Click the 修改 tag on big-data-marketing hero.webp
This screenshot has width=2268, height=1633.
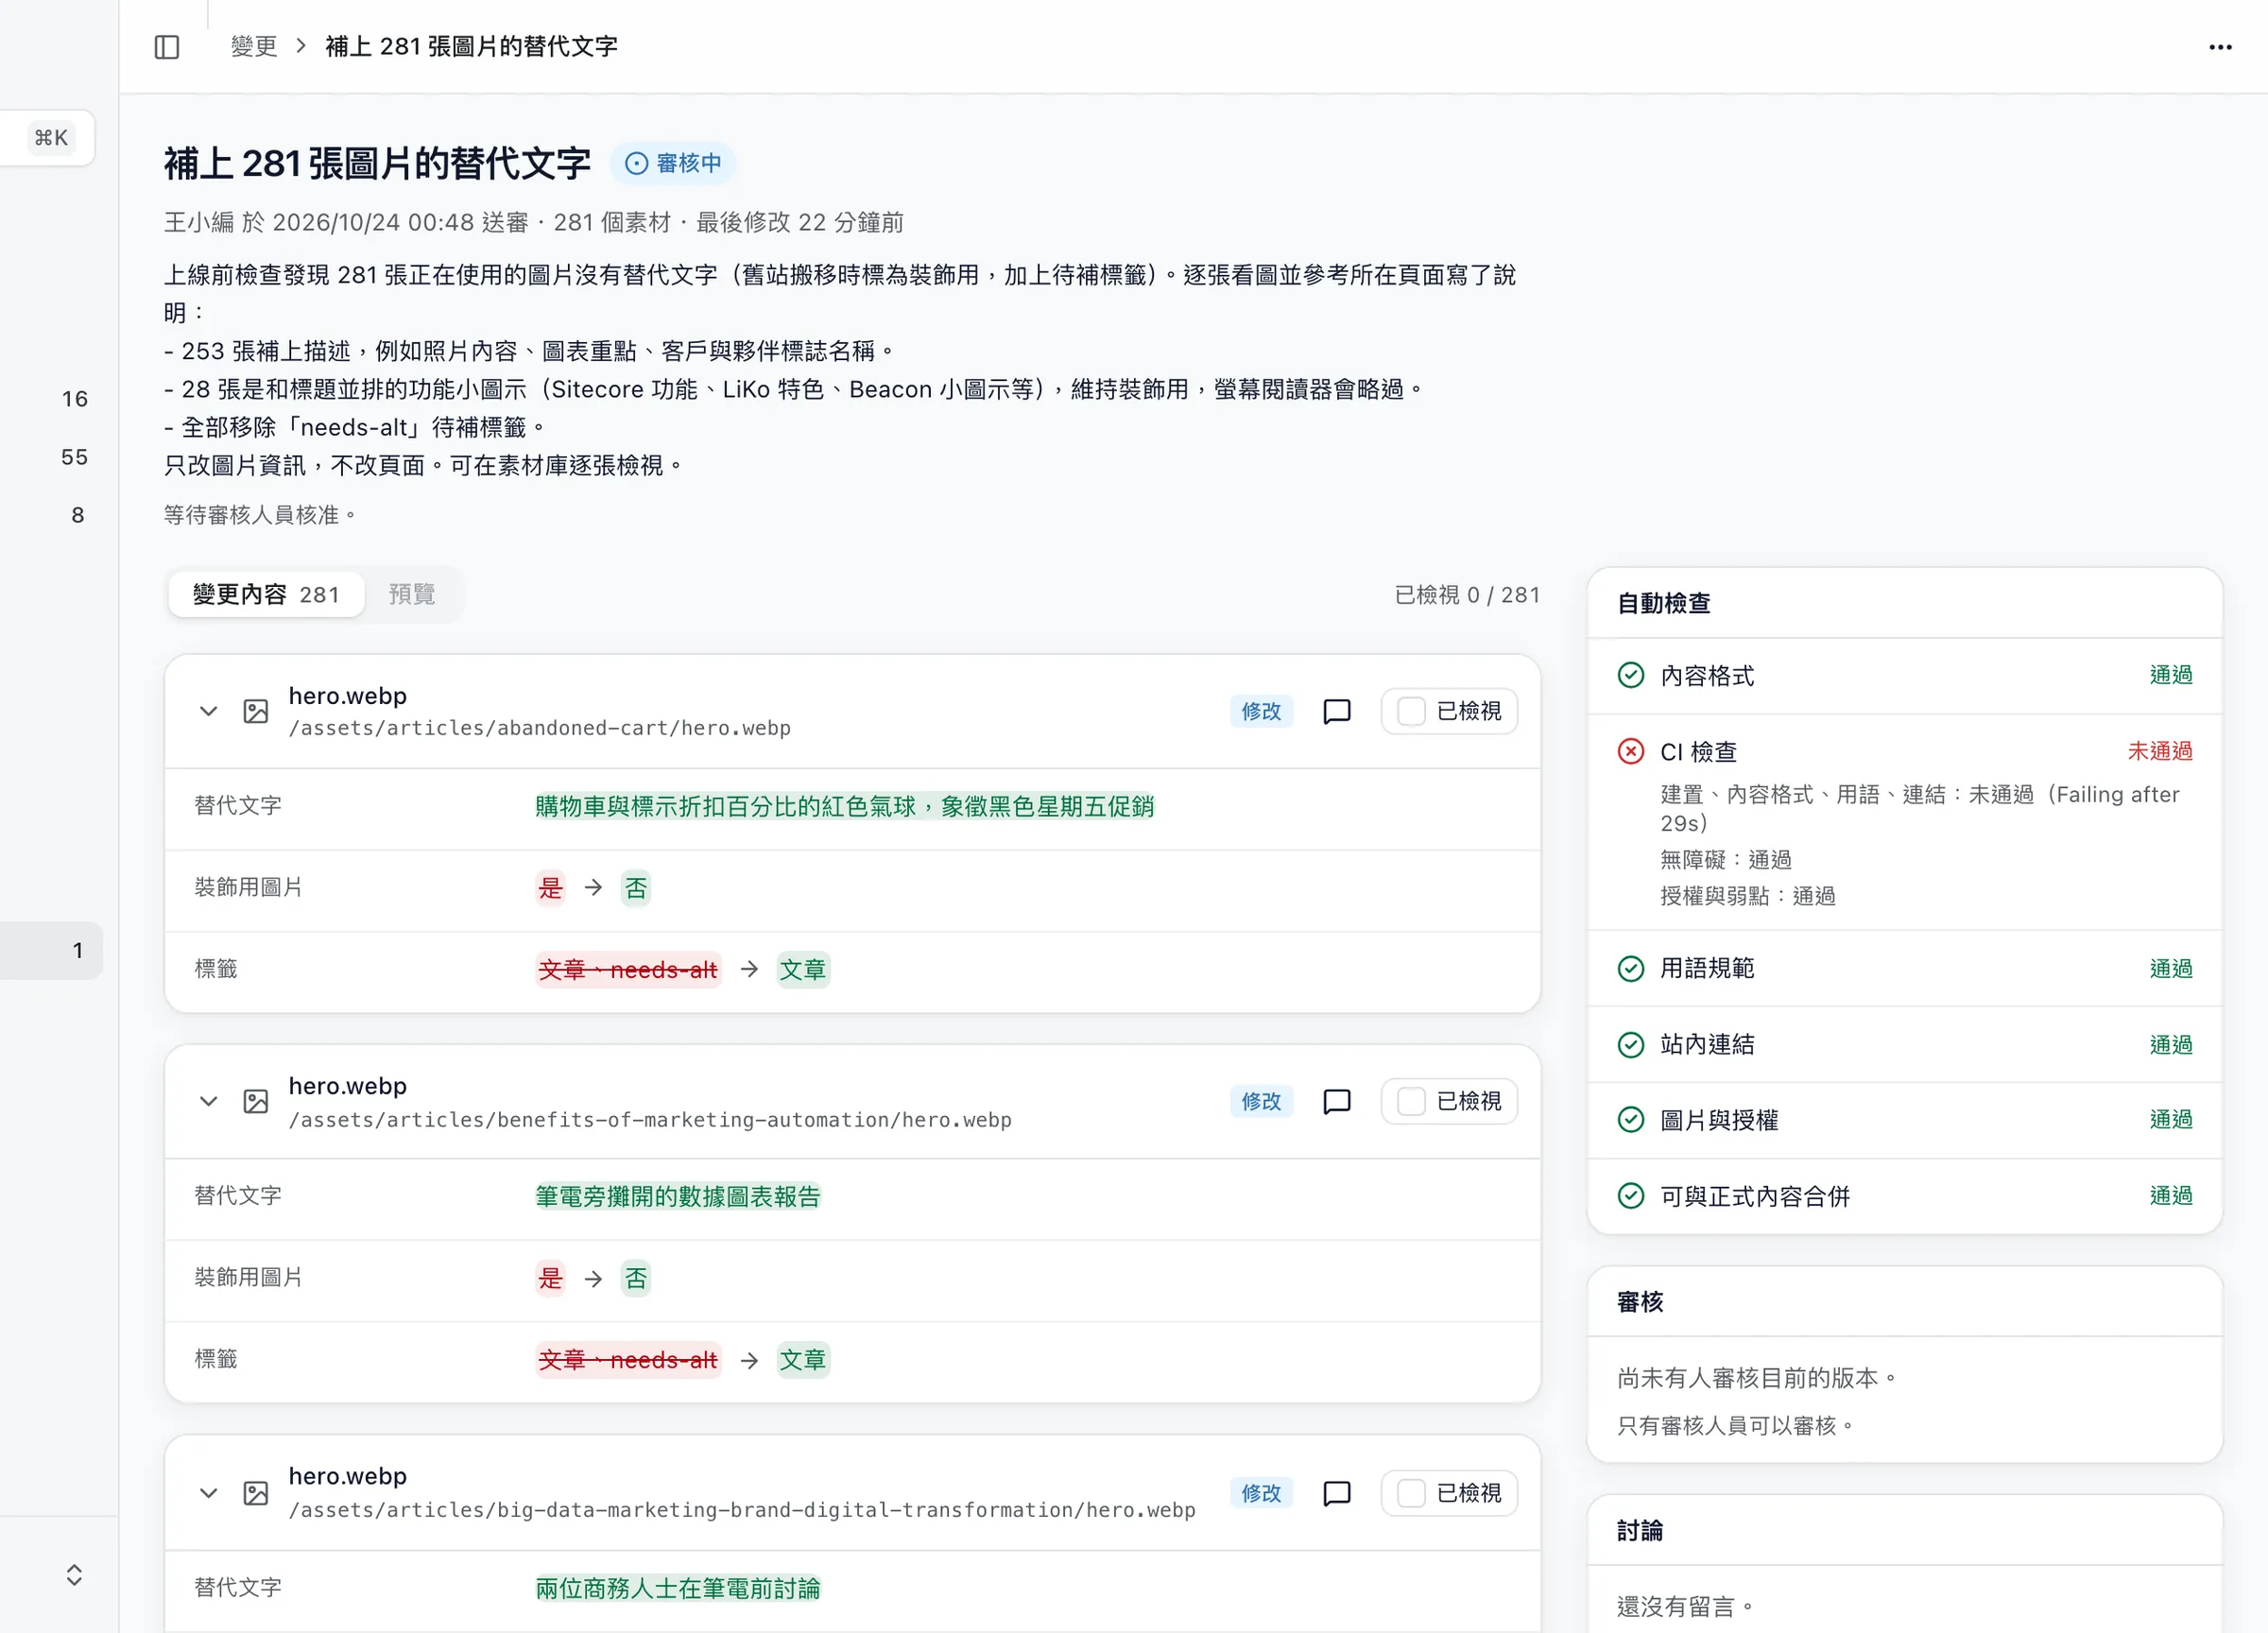(1261, 1493)
